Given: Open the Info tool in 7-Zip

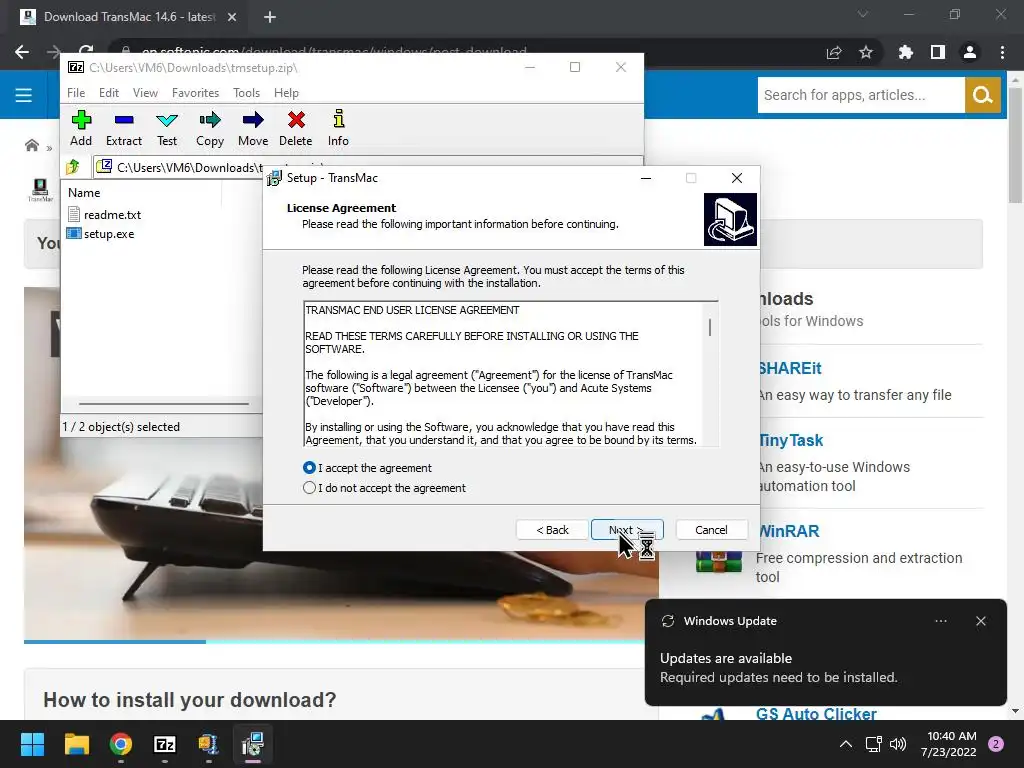Looking at the screenshot, I should [338, 119].
